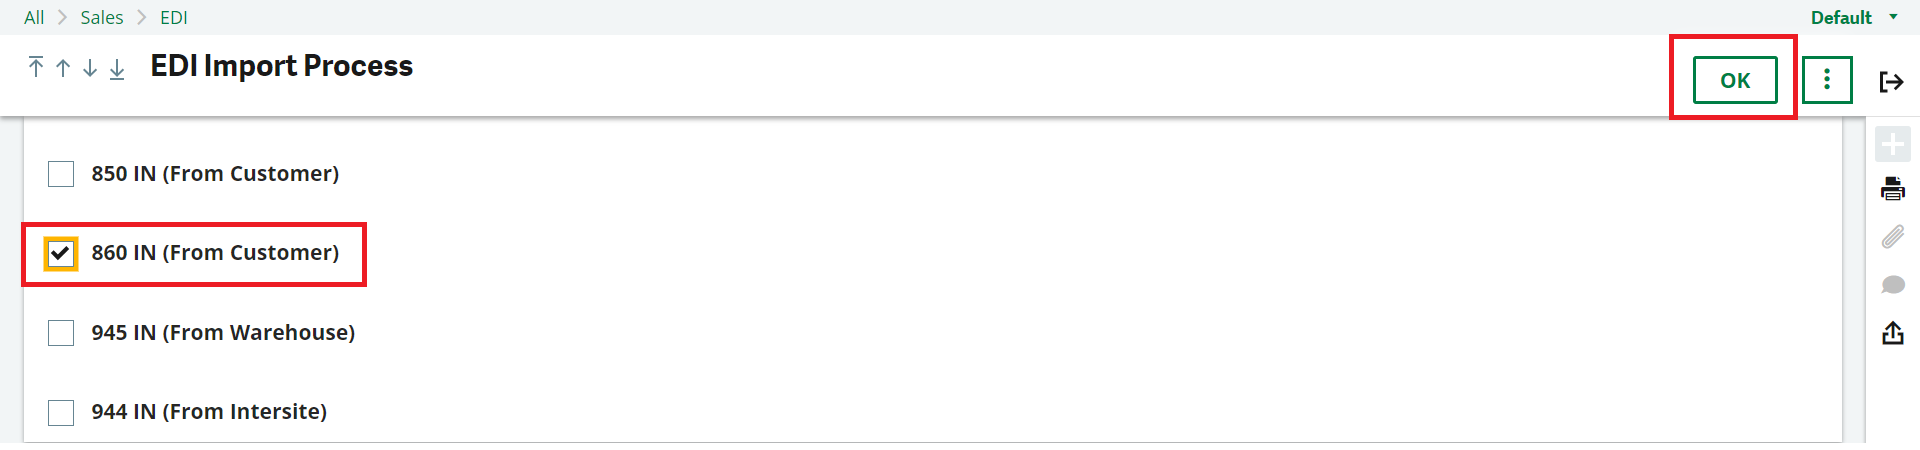The image size is (1920, 450).
Task: Jump to first record arrow icon
Action: click(36, 67)
